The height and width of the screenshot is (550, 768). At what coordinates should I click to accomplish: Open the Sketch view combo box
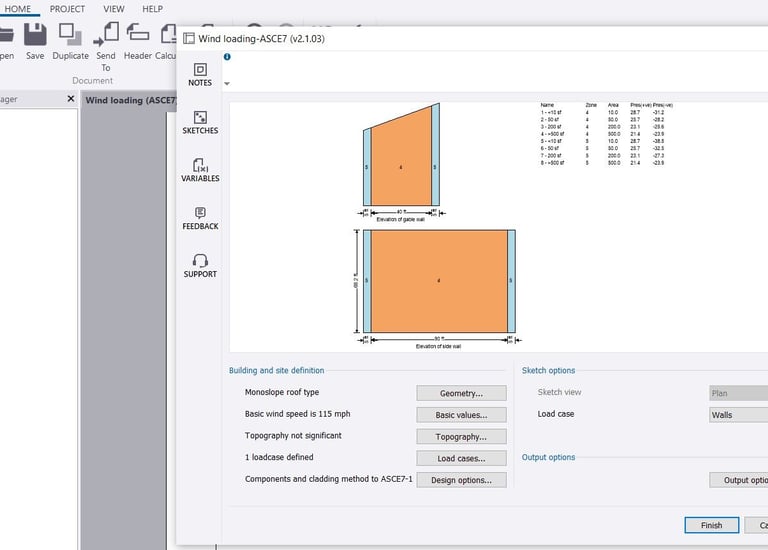point(738,393)
